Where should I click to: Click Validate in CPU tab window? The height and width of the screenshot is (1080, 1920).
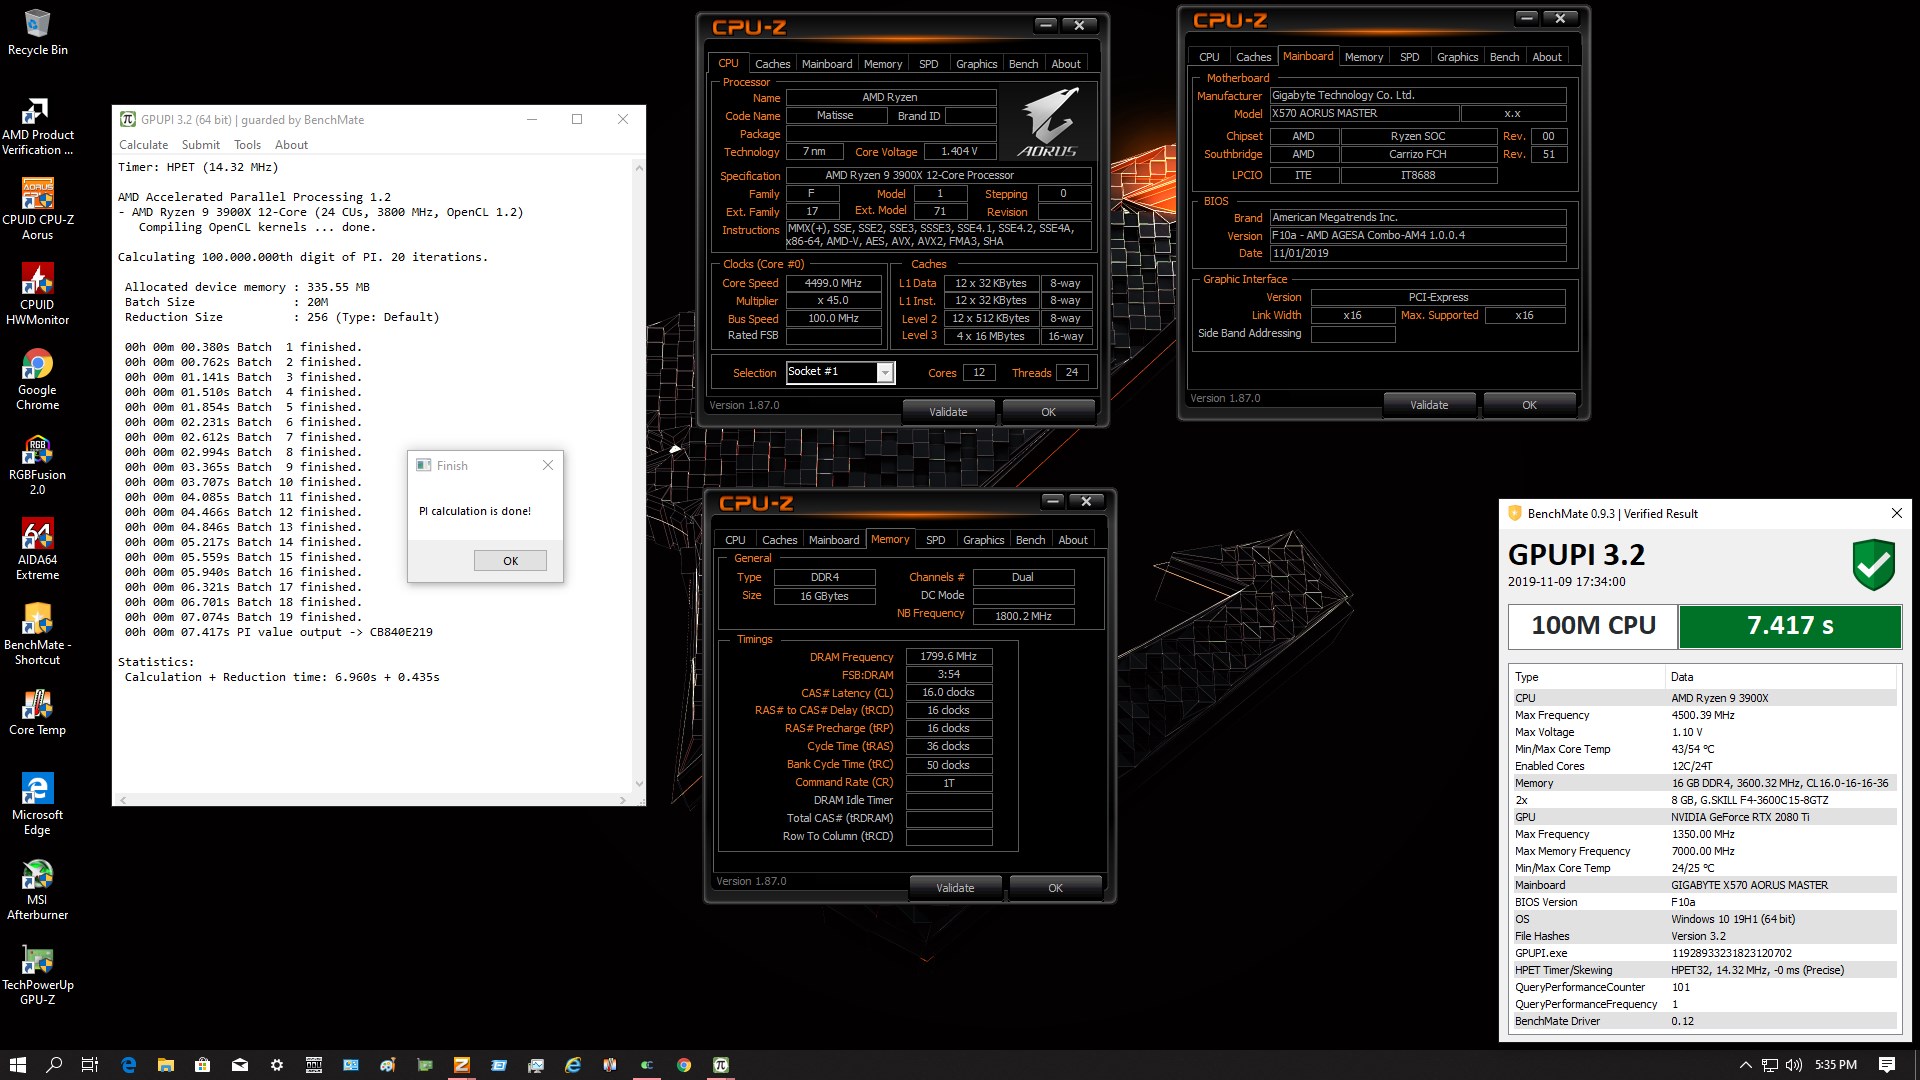(x=948, y=412)
